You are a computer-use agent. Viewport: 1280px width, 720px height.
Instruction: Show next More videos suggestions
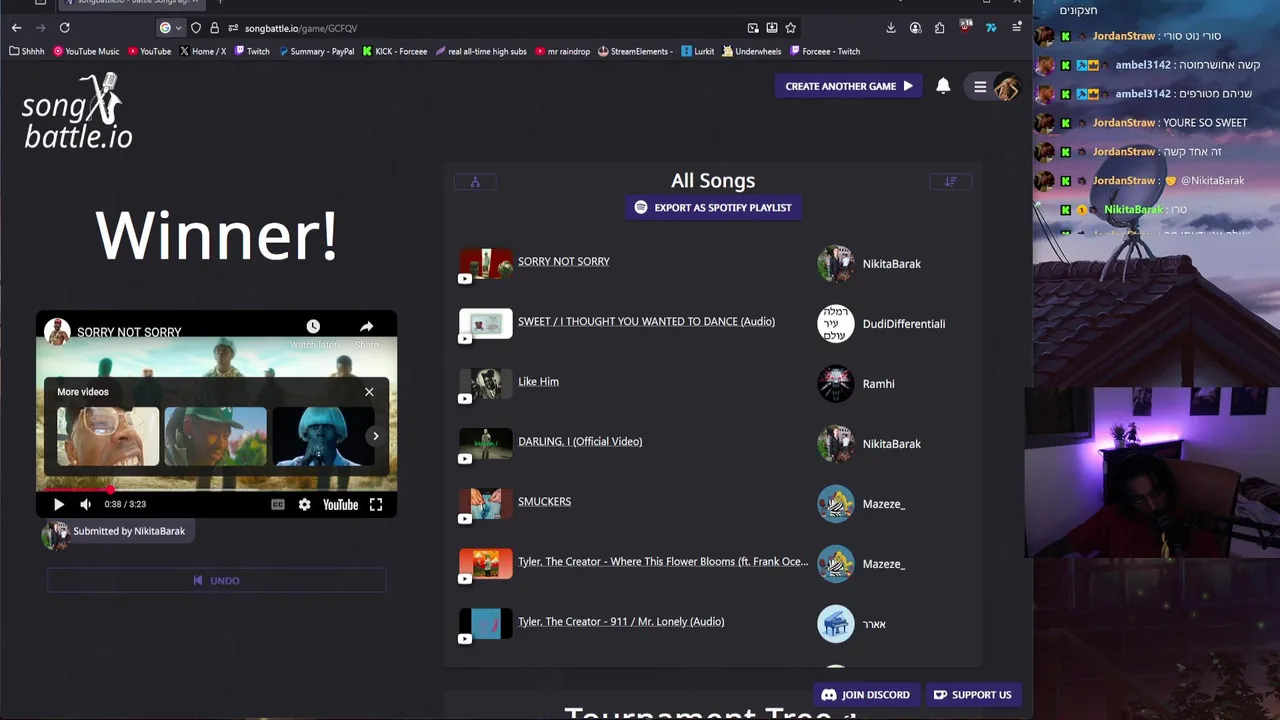(x=376, y=436)
